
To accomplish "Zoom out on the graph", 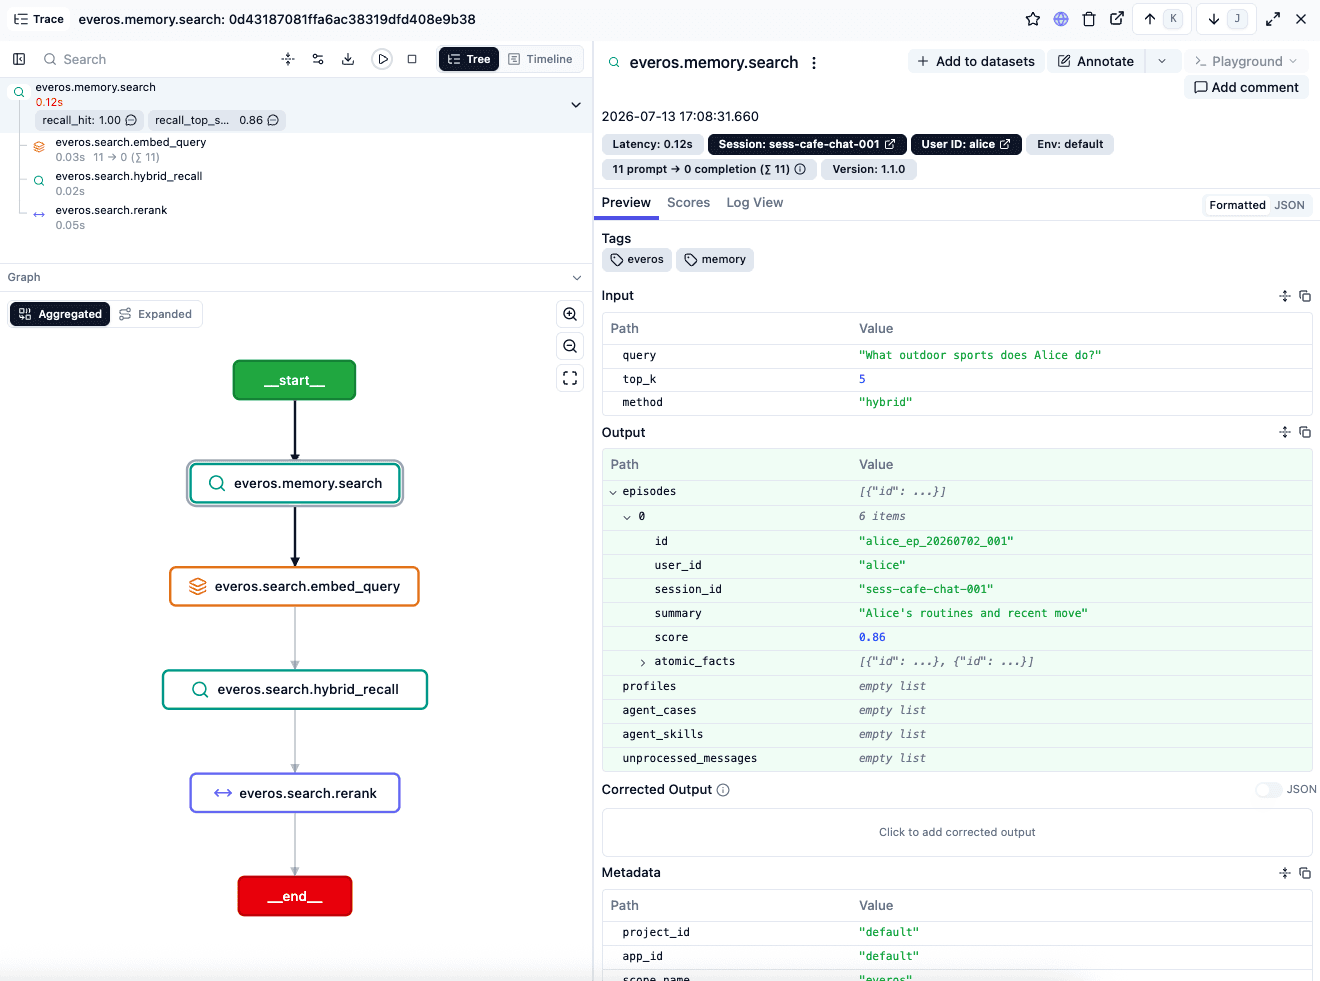I will click(570, 346).
